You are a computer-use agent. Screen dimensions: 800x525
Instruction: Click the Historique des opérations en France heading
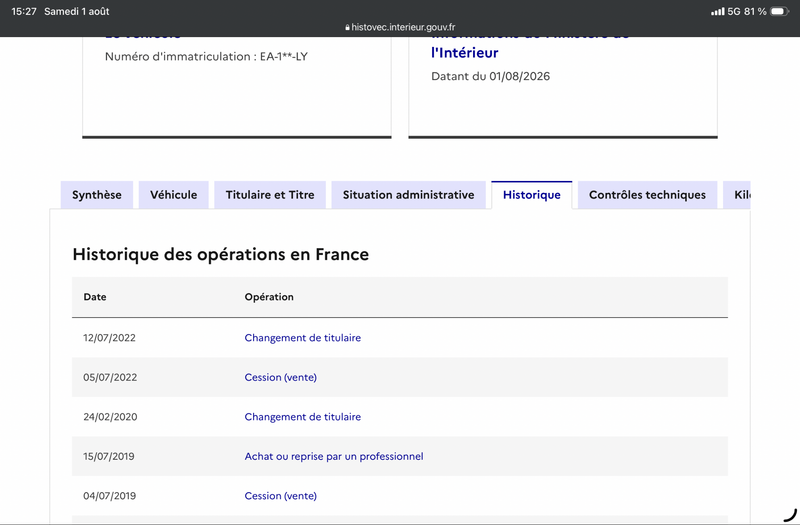click(x=220, y=254)
